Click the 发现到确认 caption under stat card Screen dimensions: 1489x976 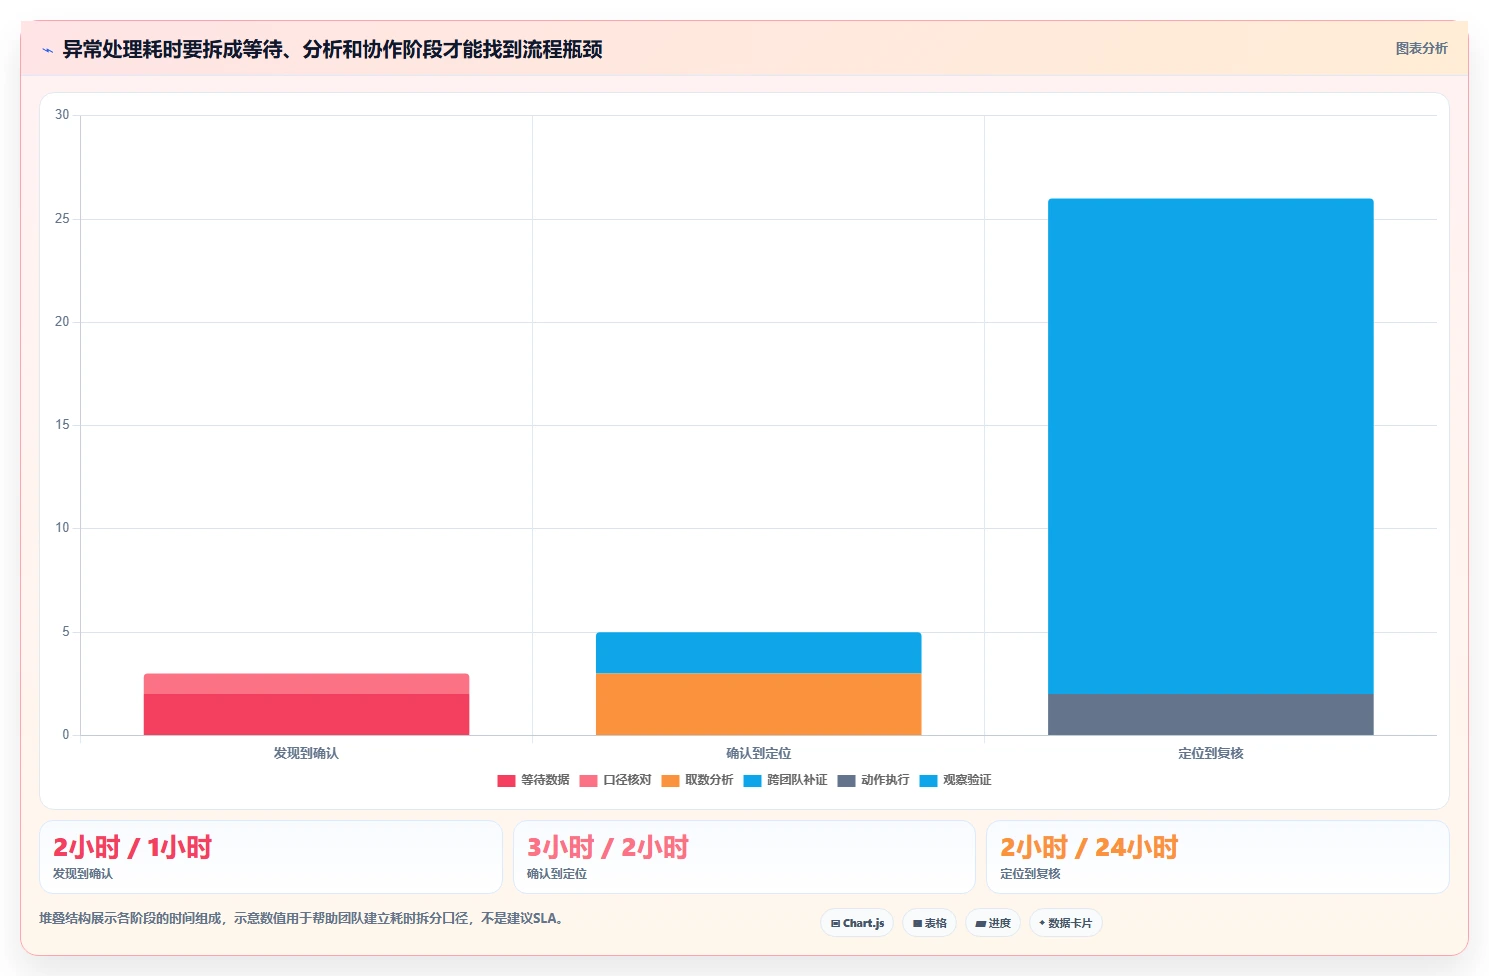(x=83, y=874)
